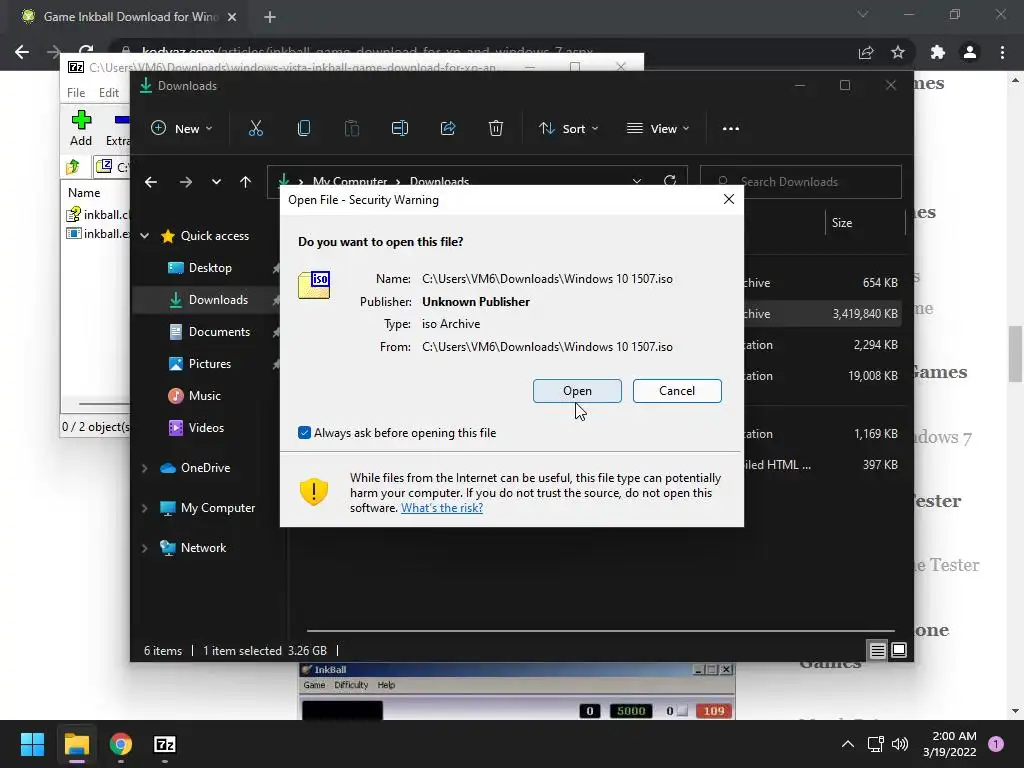Cancel the Open File security warning

coord(677,391)
